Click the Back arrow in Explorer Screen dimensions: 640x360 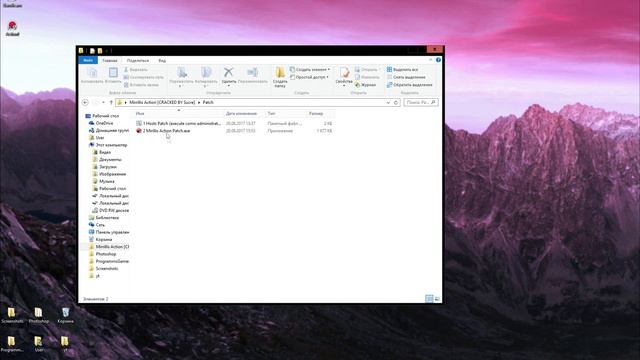coord(85,102)
